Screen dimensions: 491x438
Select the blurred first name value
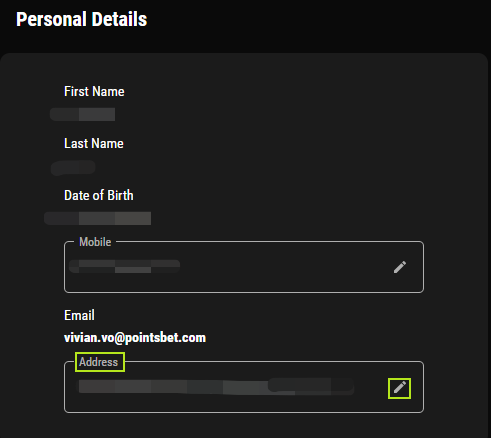click(x=83, y=114)
